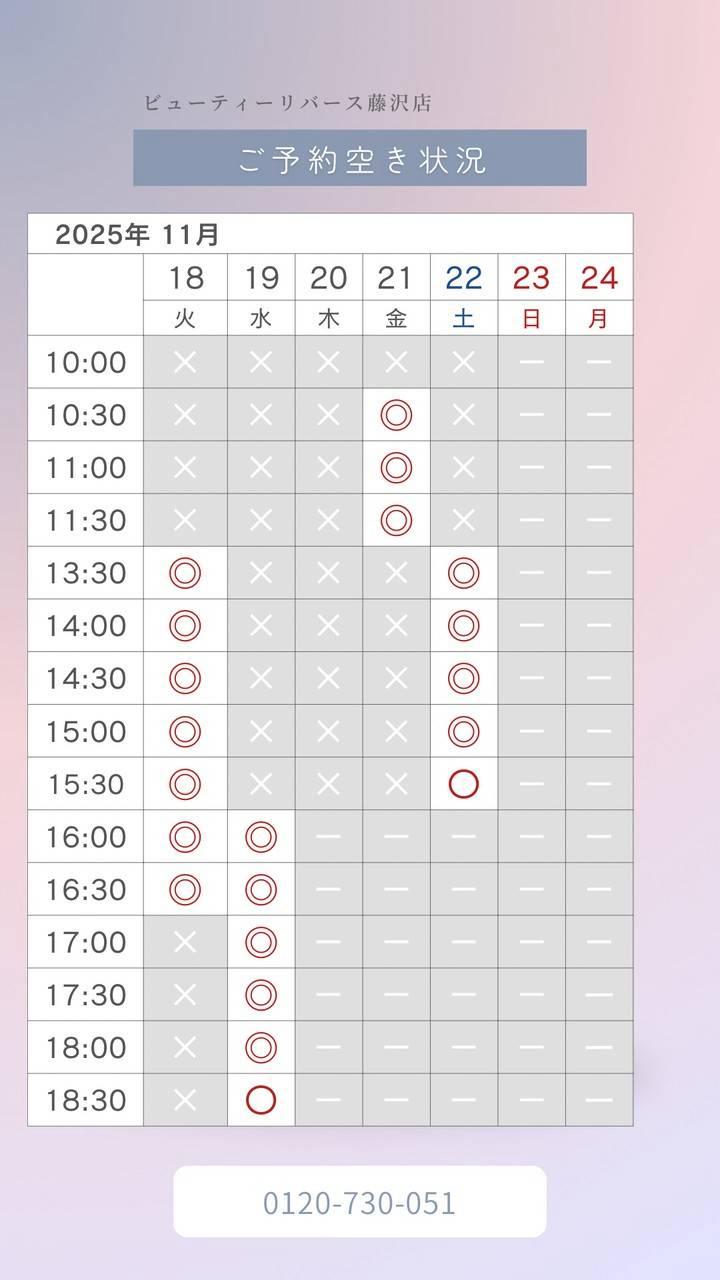Click the 2025年 11月 month label

pos(137,235)
